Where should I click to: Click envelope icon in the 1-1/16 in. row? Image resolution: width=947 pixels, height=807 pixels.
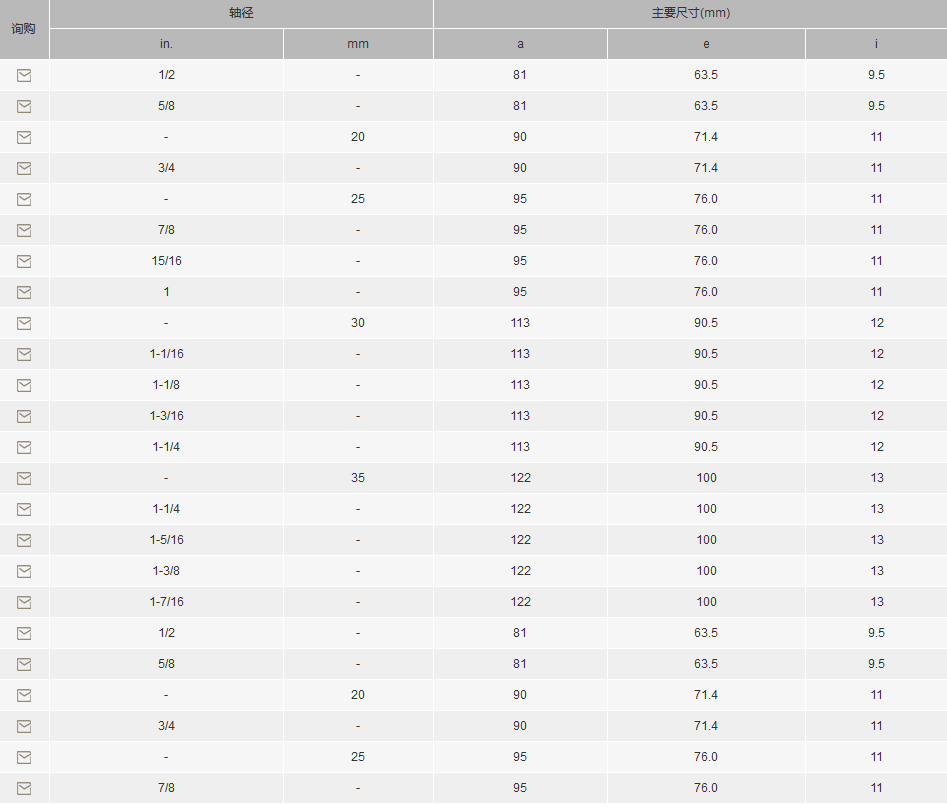tap(24, 354)
